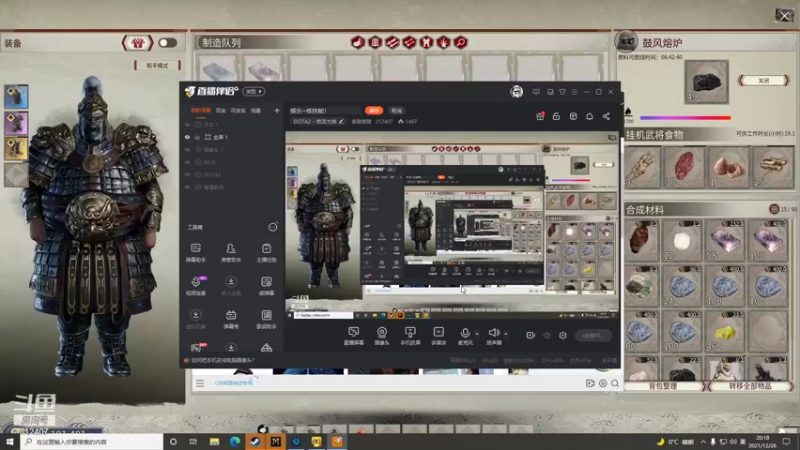The width and height of the screenshot is (800, 450).
Task: Open notifications bell icon
Action: pos(589,116)
